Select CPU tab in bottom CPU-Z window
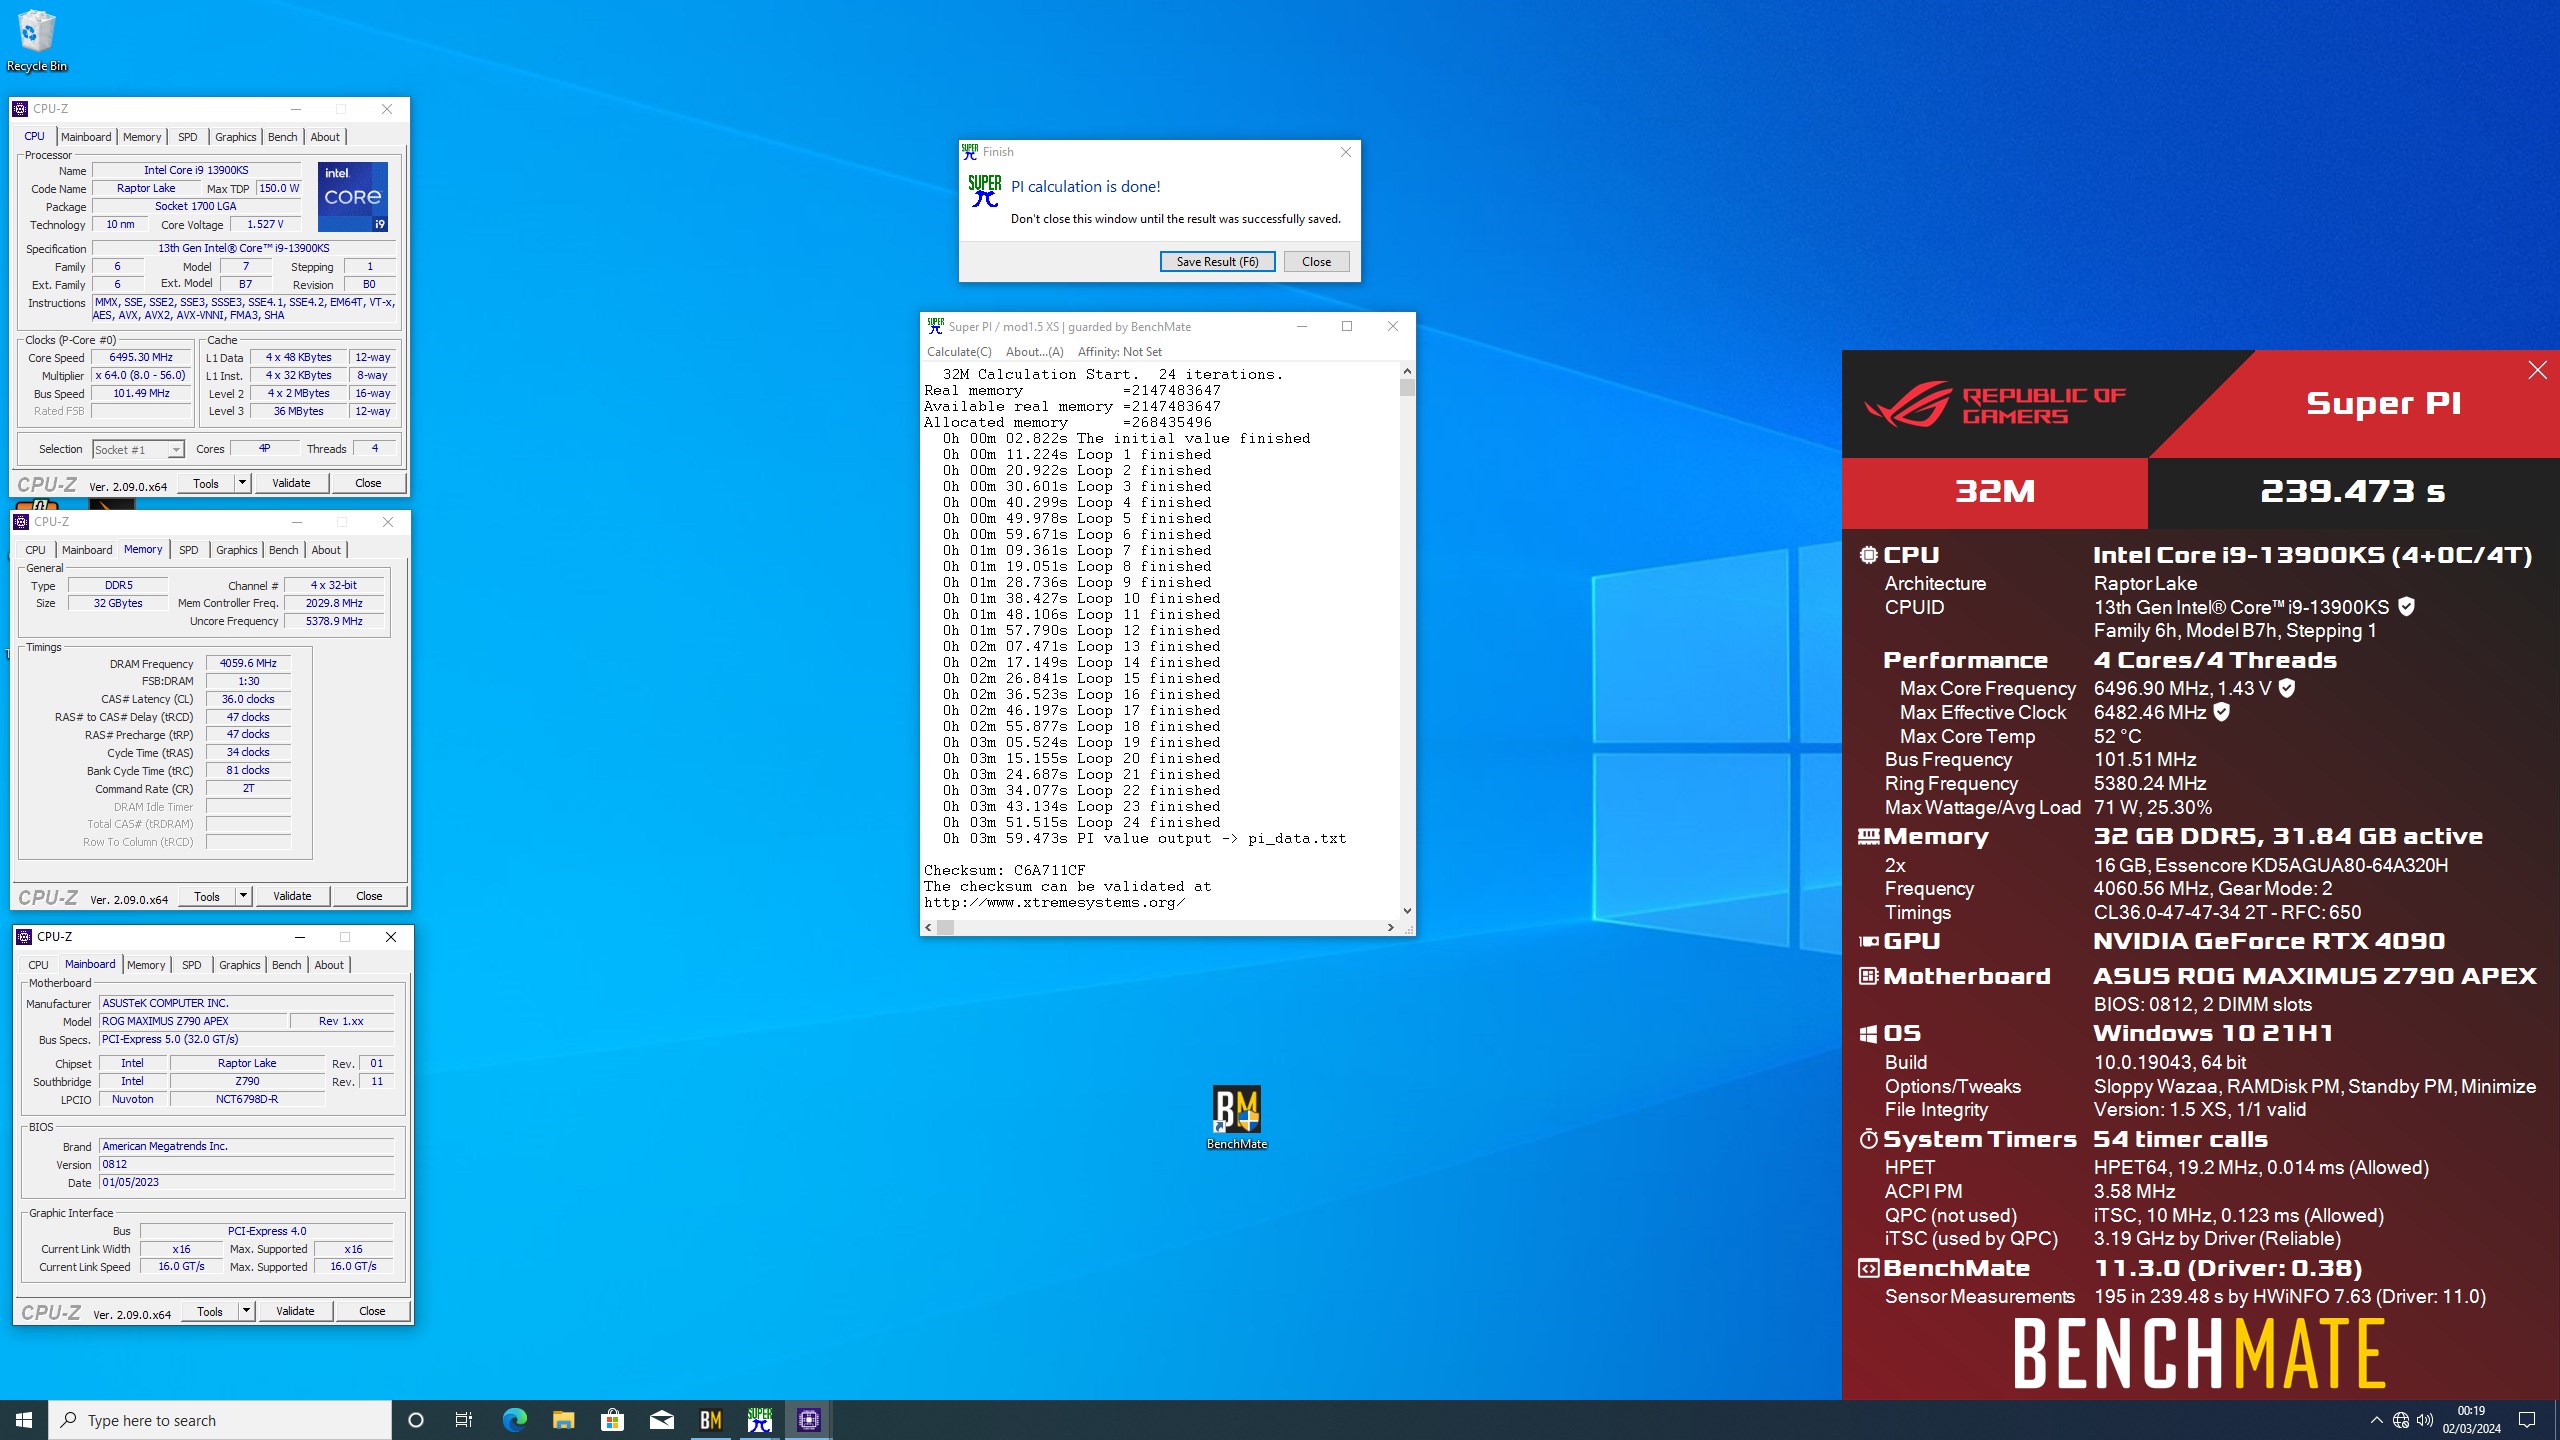Screen dimensions: 2560x1440 [38, 965]
